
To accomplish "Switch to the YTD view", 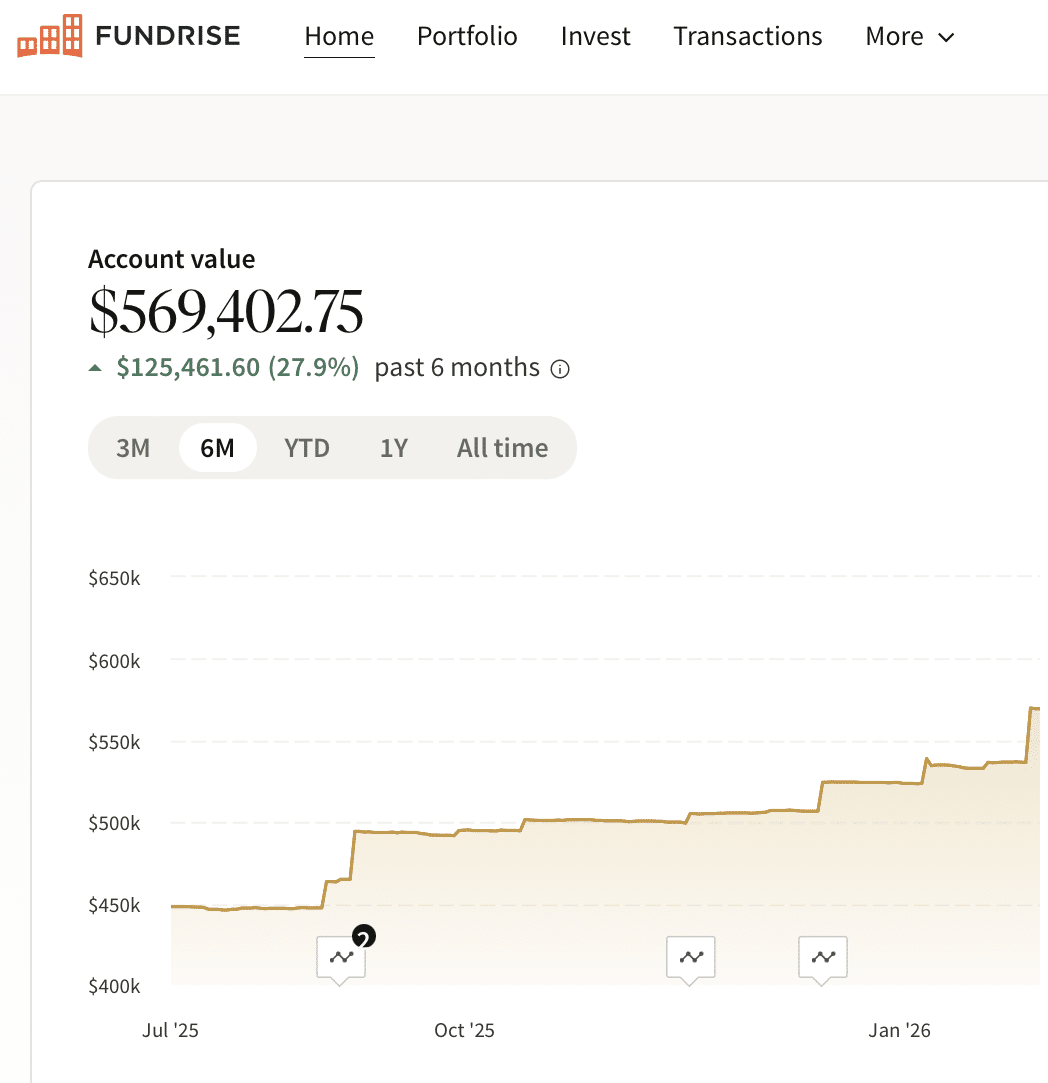I will [307, 448].
